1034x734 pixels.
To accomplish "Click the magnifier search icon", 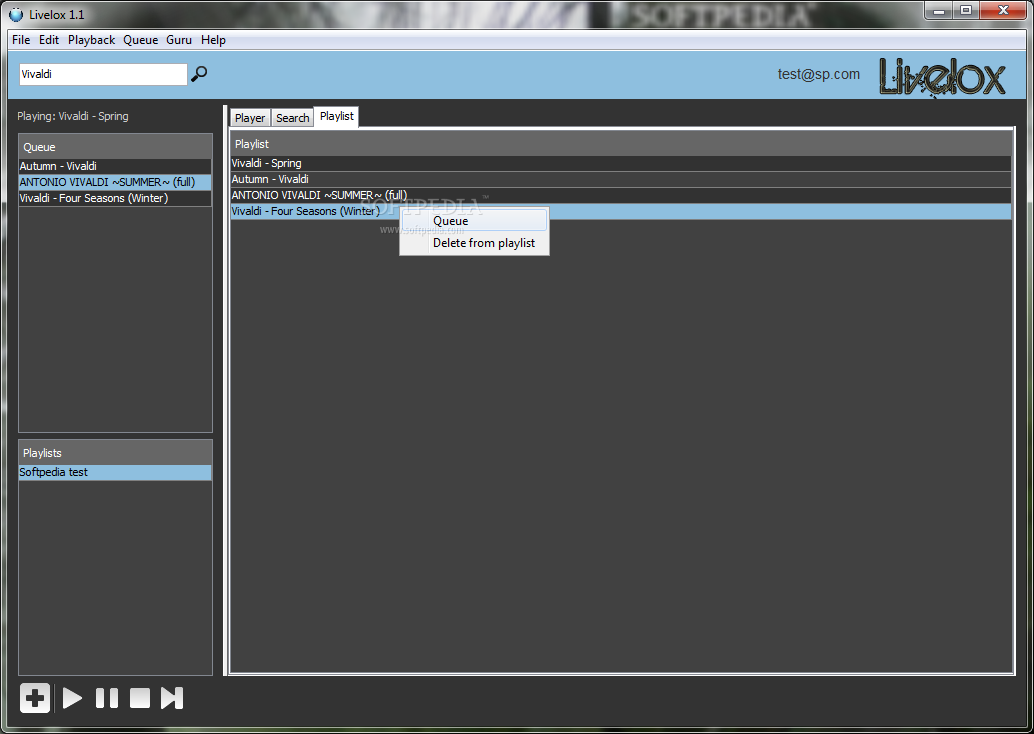I will click(198, 74).
